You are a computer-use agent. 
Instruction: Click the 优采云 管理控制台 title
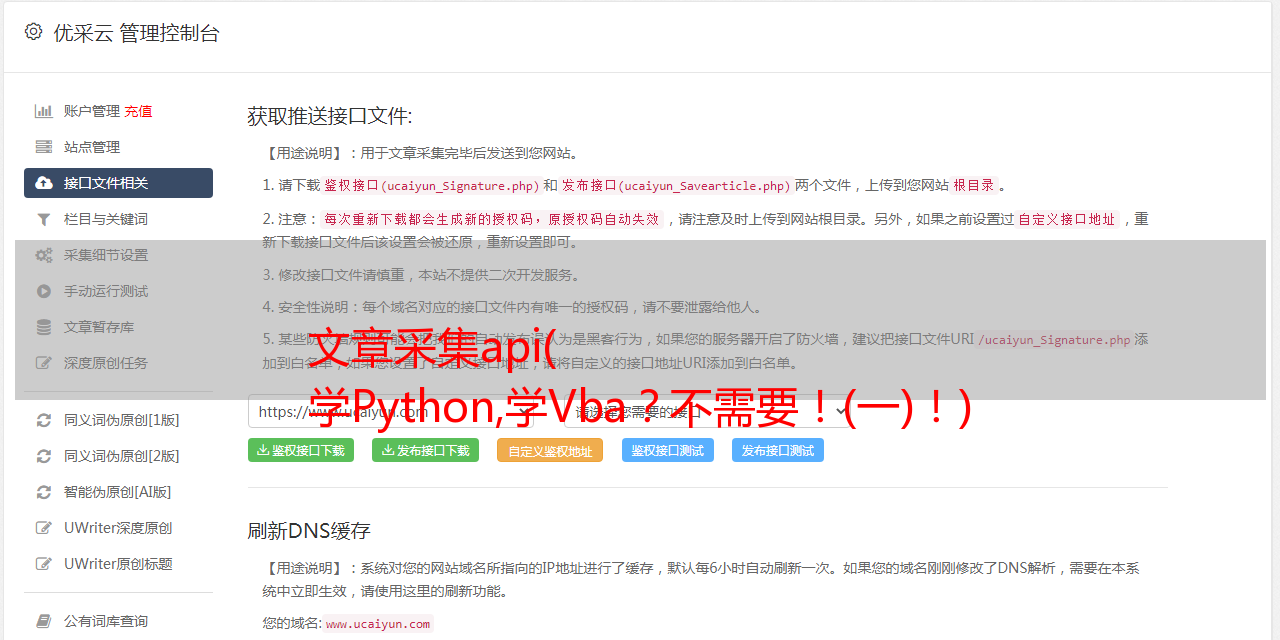[136, 33]
